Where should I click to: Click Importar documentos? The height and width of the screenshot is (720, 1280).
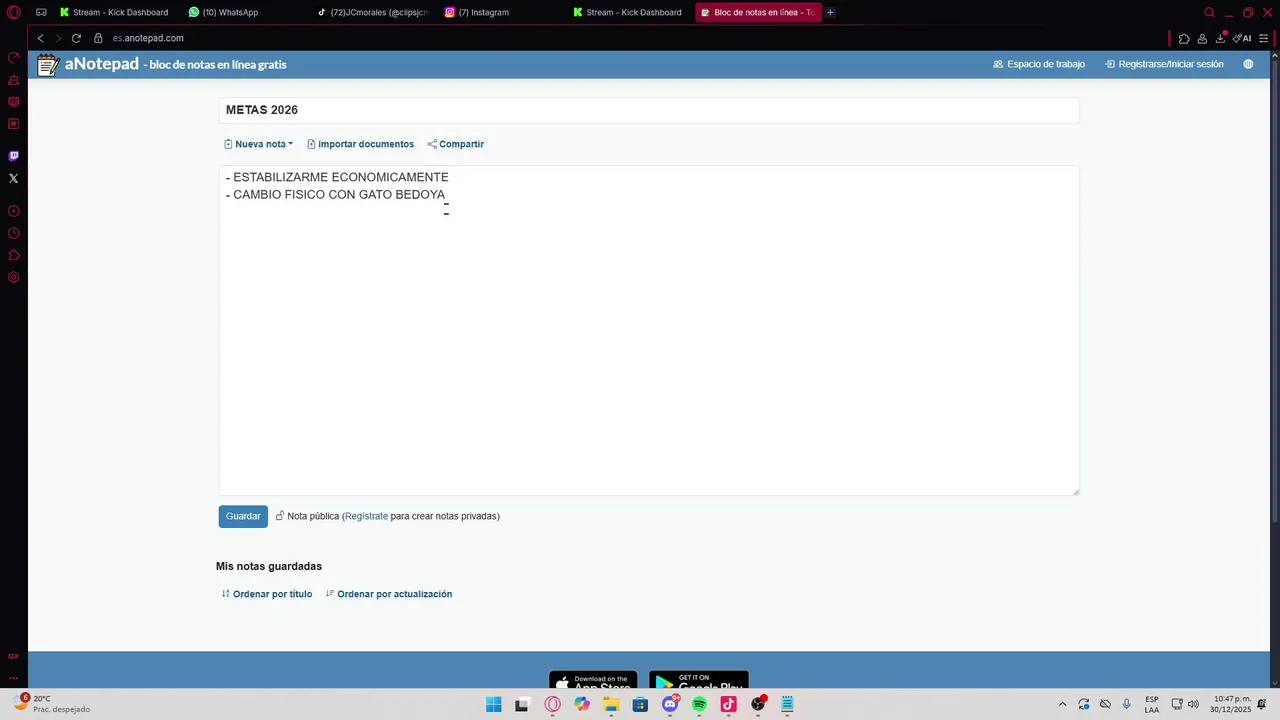(360, 144)
